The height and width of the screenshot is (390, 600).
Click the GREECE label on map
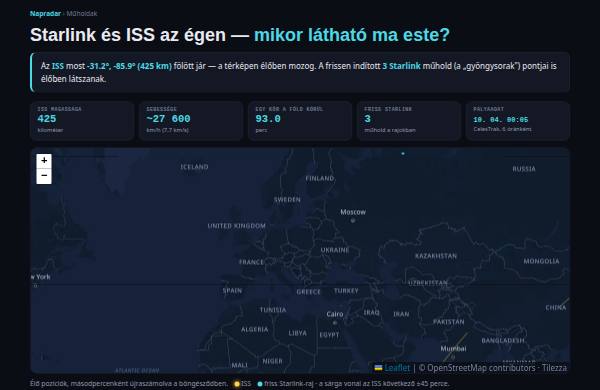point(308,292)
